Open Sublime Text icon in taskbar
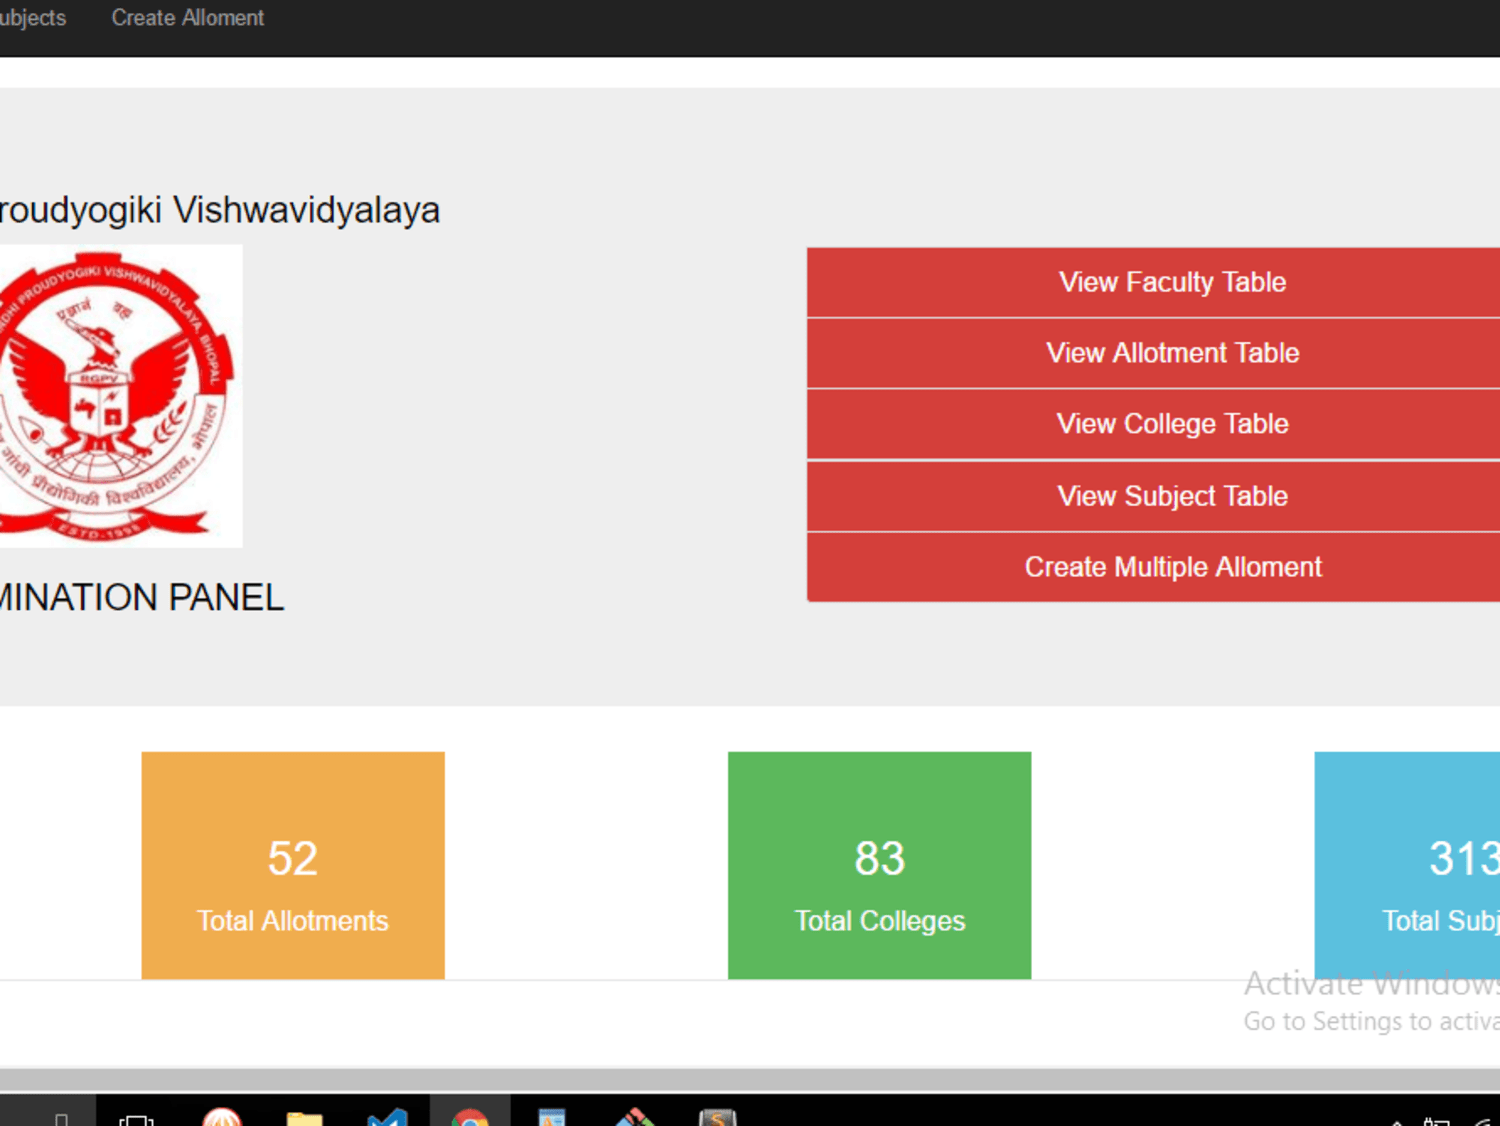This screenshot has height=1126, width=1500. pyautogui.click(x=717, y=1116)
